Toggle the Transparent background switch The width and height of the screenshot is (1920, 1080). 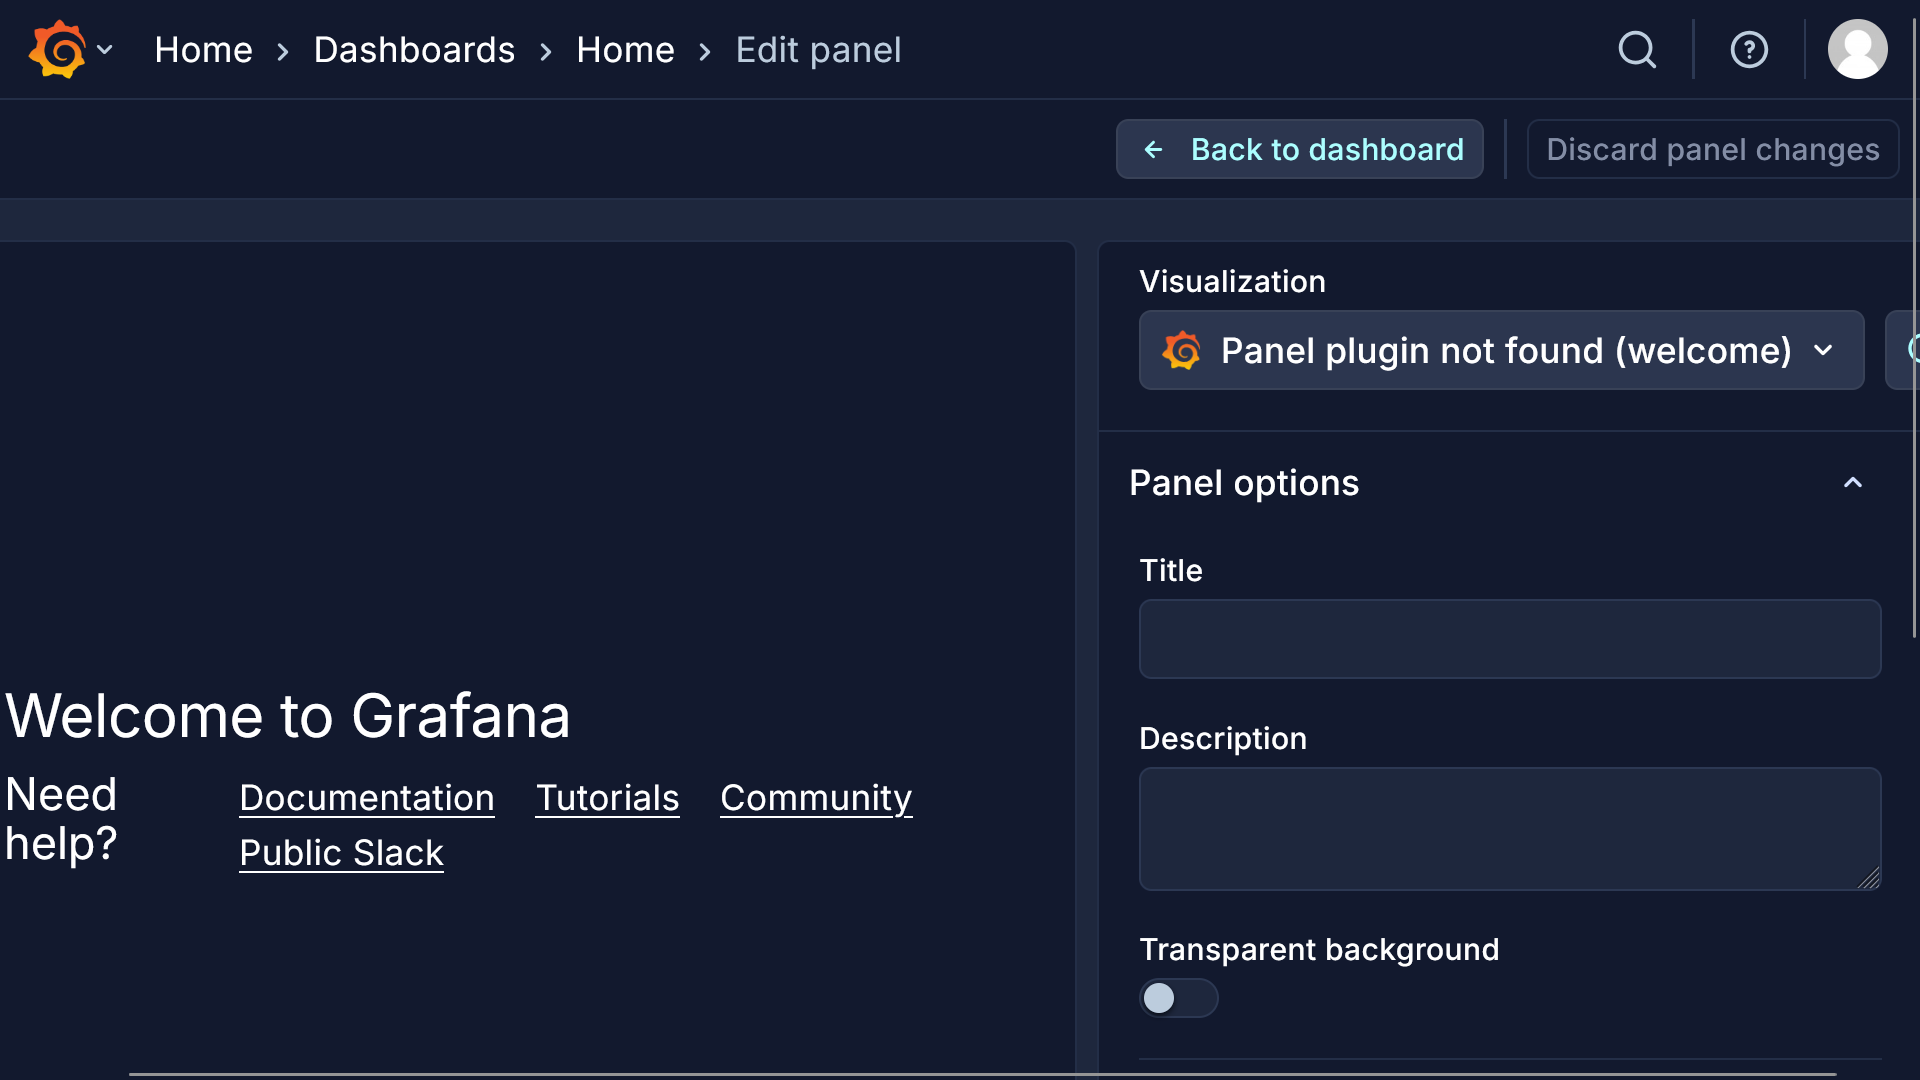point(1178,998)
